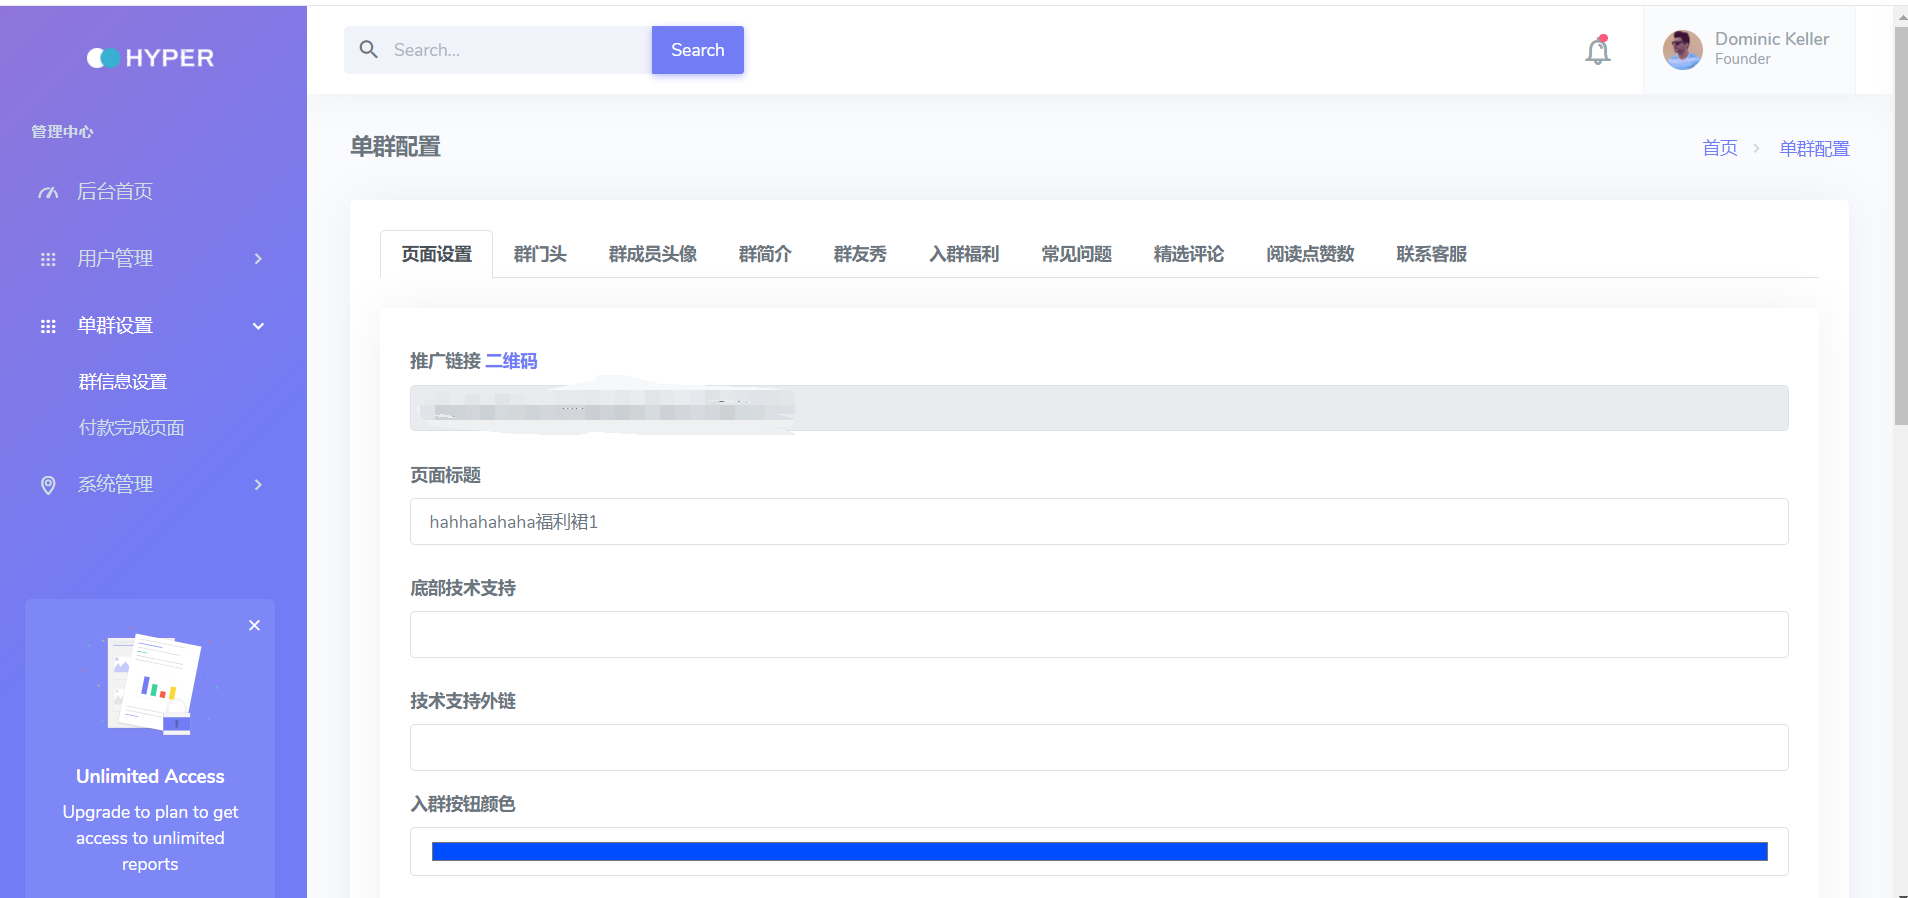Switch to the 群门头 tab
This screenshot has height=898, width=1908.
pyautogui.click(x=540, y=254)
